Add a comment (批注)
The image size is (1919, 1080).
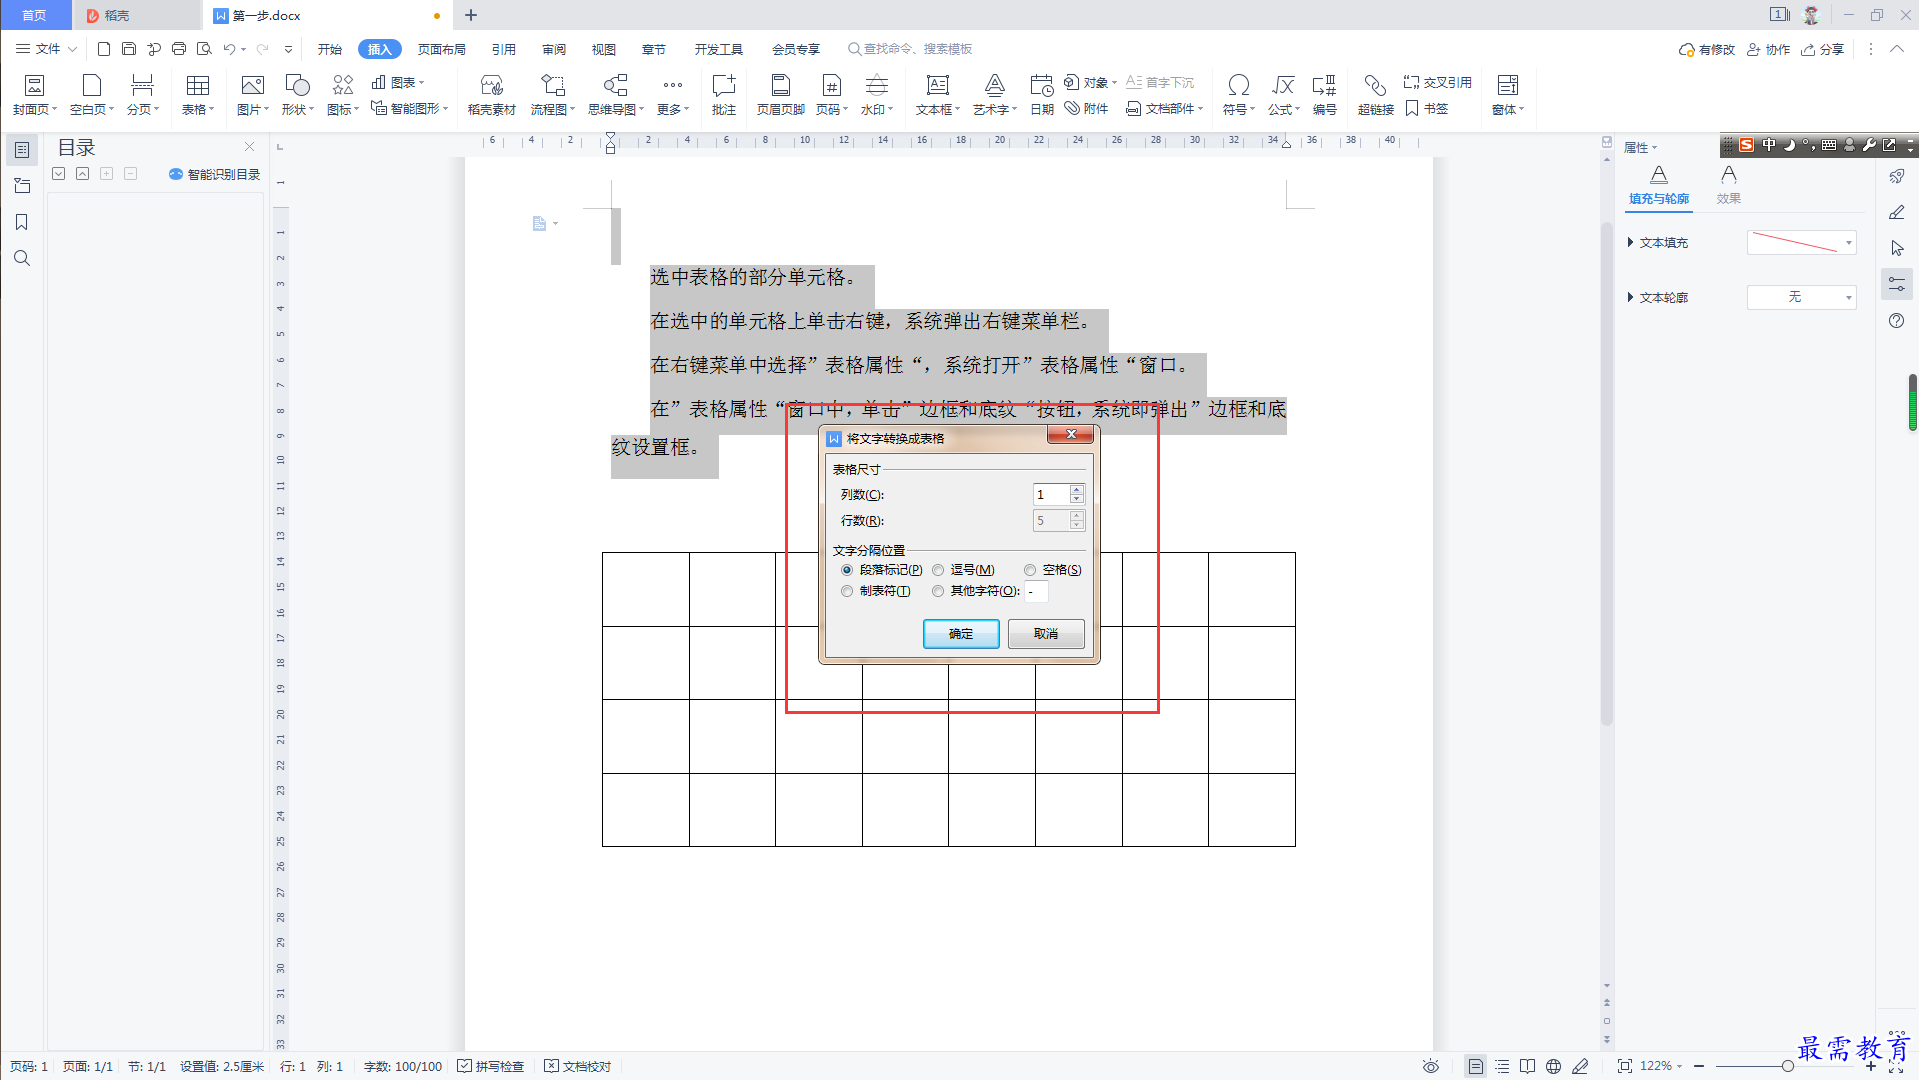(x=724, y=95)
